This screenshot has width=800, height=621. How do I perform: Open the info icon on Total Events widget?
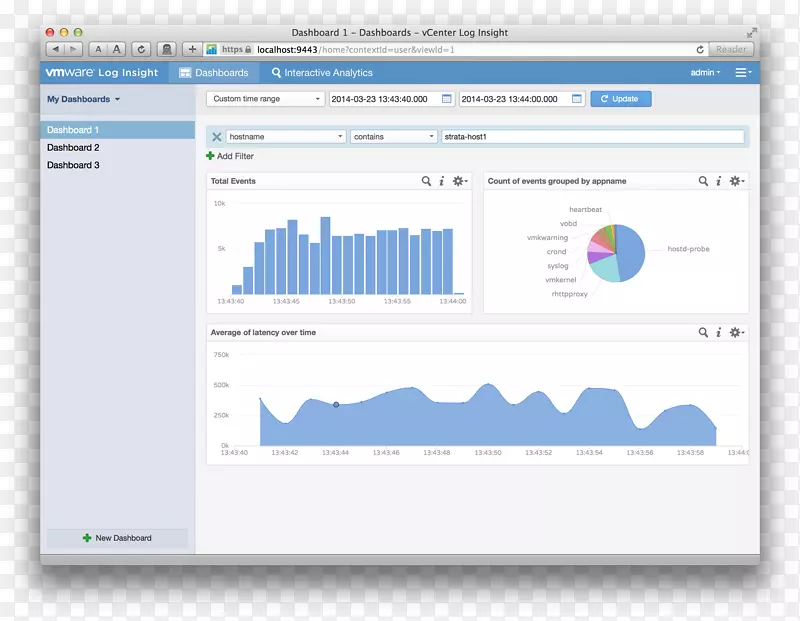coord(441,181)
